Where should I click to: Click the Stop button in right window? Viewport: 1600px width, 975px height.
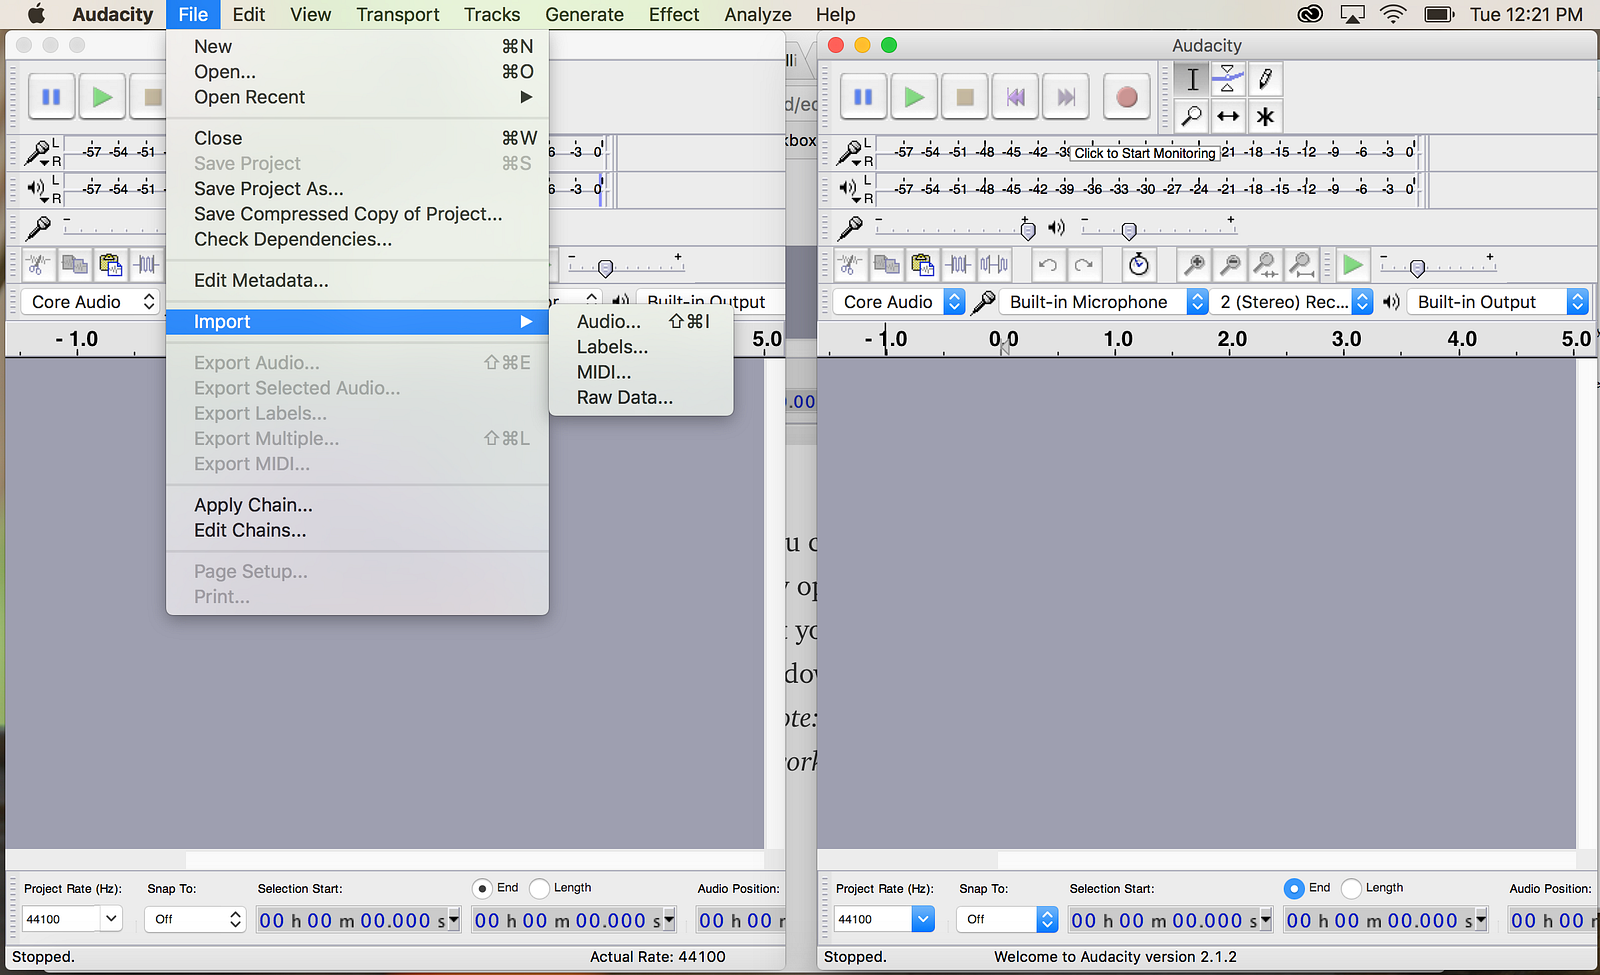965,97
